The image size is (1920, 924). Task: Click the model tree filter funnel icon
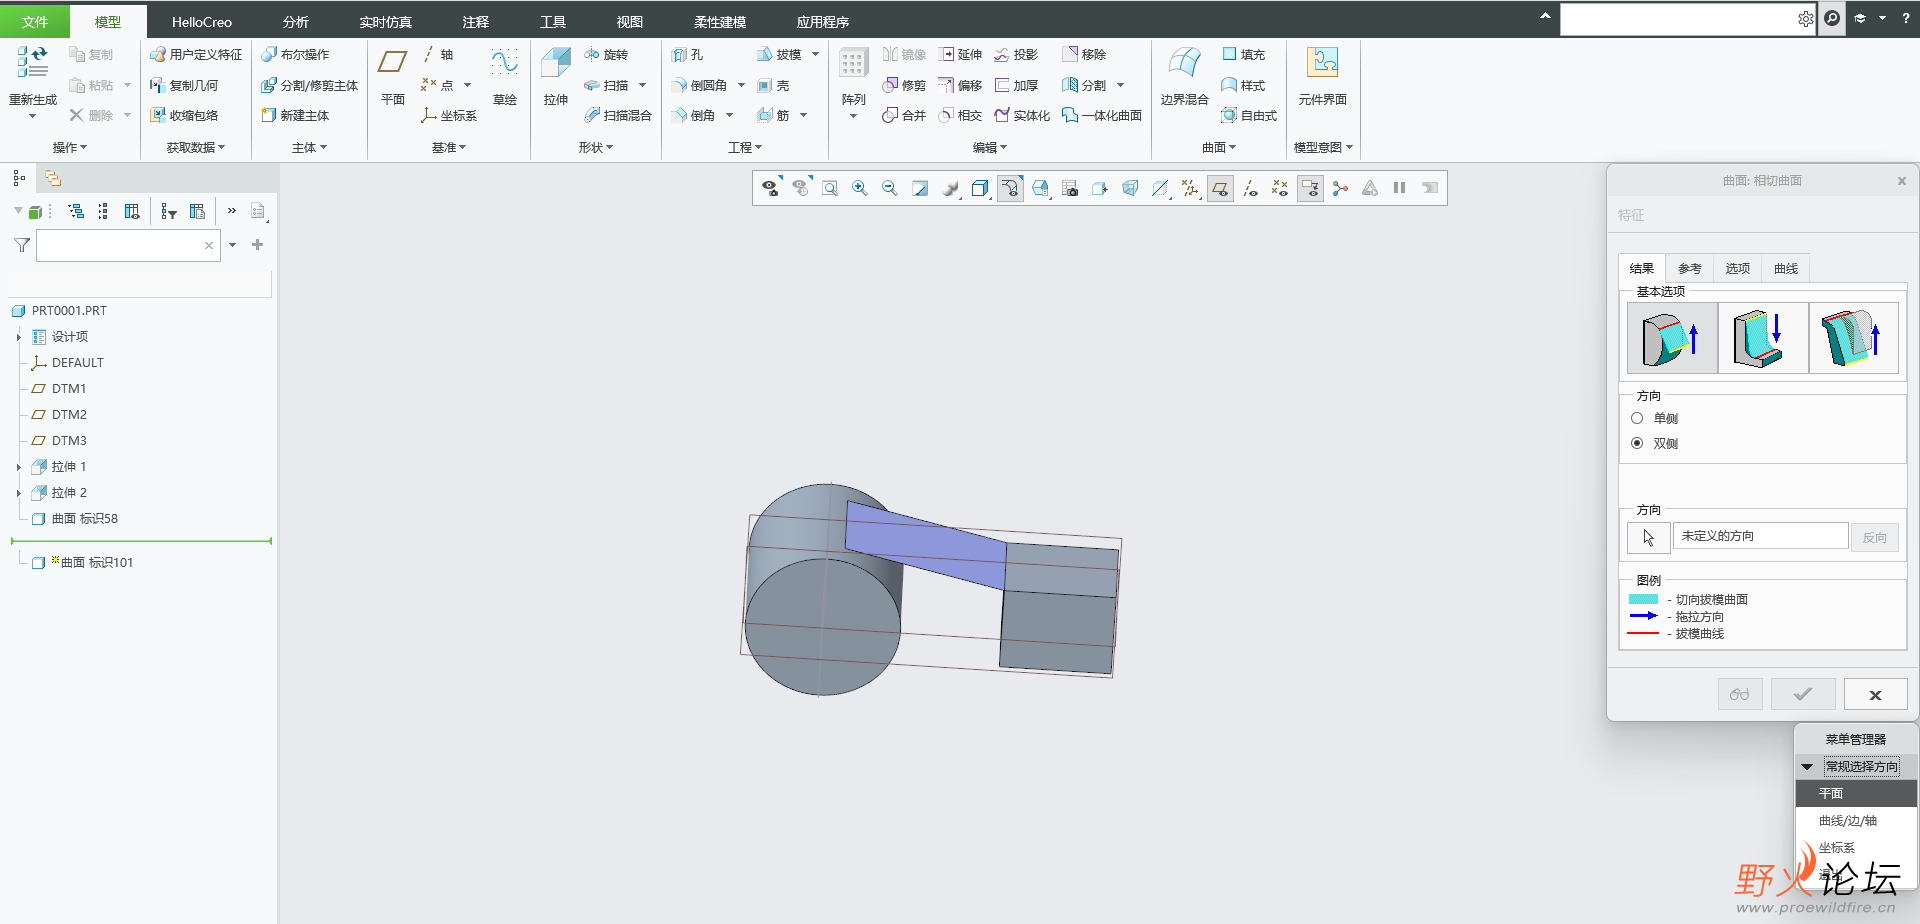[x=22, y=245]
